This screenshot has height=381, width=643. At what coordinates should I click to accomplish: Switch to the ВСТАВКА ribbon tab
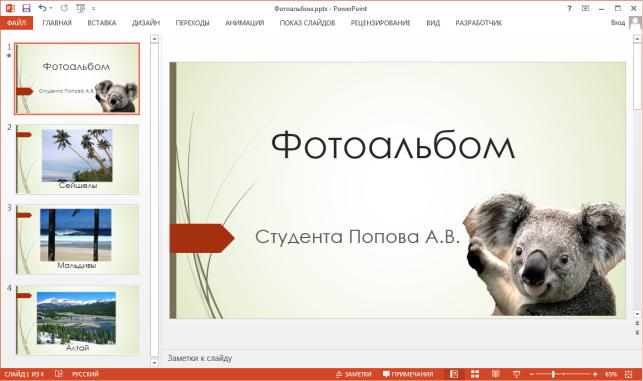click(x=102, y=23)
